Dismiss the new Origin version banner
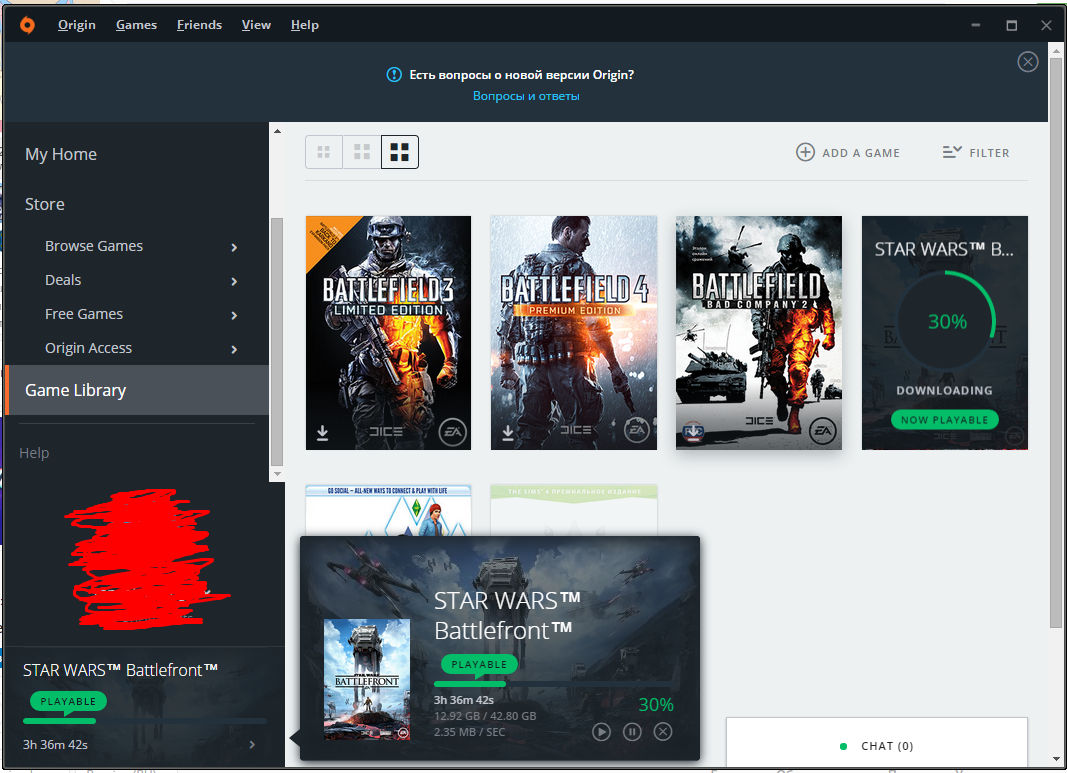 point(1028,62)
